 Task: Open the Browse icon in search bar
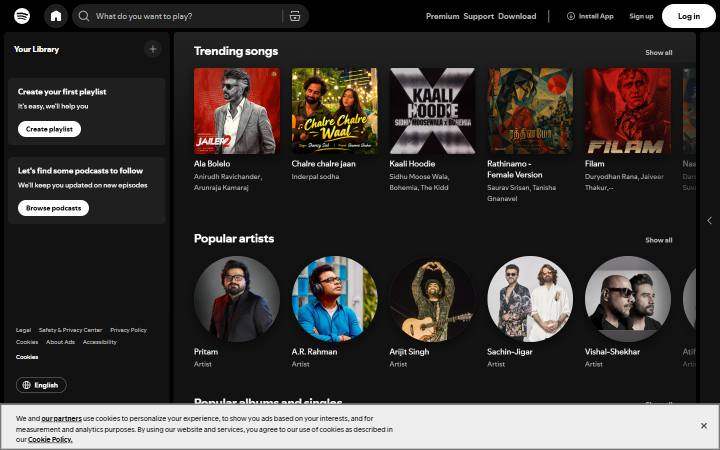(x=295, y=16)
